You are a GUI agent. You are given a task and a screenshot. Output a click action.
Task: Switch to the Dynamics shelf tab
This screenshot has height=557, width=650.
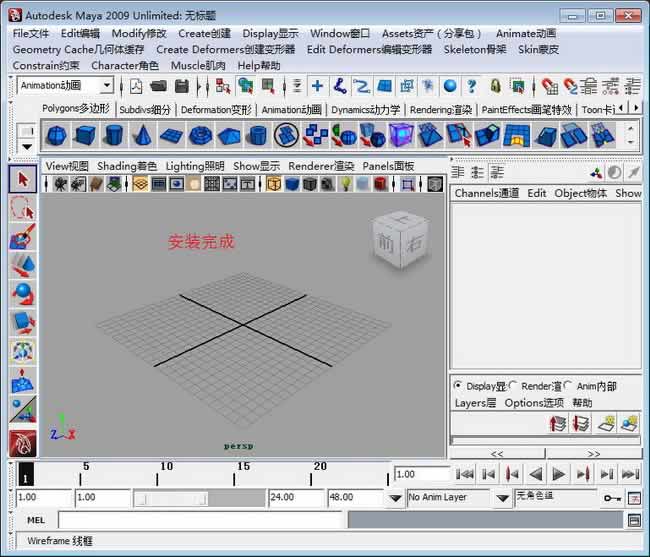365,110
